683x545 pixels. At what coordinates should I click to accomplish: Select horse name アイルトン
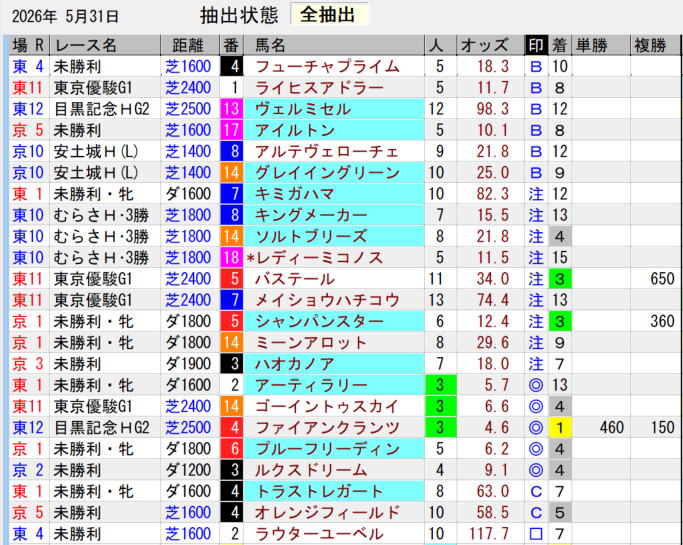[295, 130]
